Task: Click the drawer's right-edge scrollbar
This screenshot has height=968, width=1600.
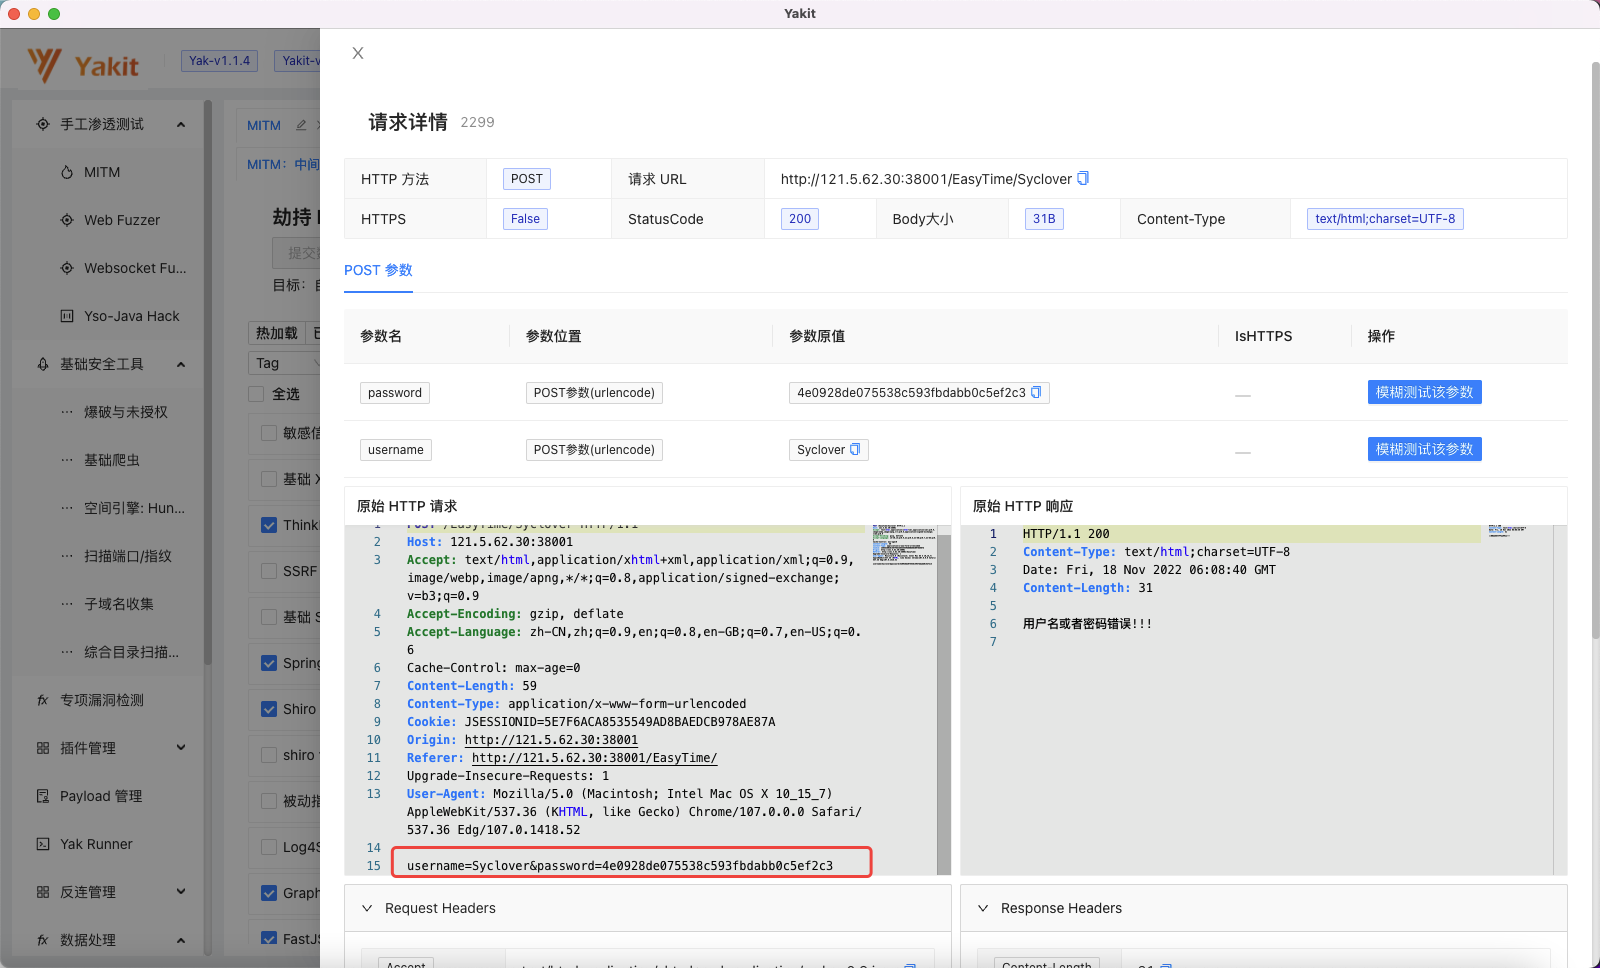Action: 1595,350
